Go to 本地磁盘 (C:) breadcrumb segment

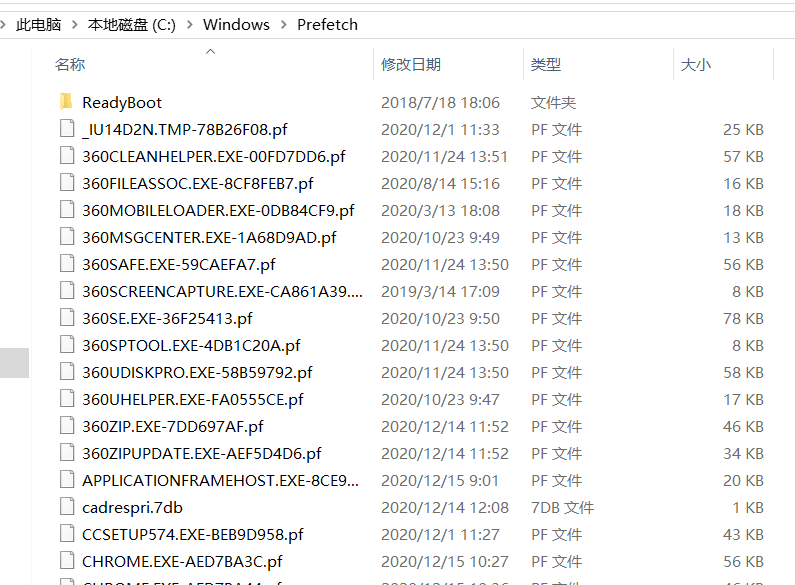[x=132, y=24]
